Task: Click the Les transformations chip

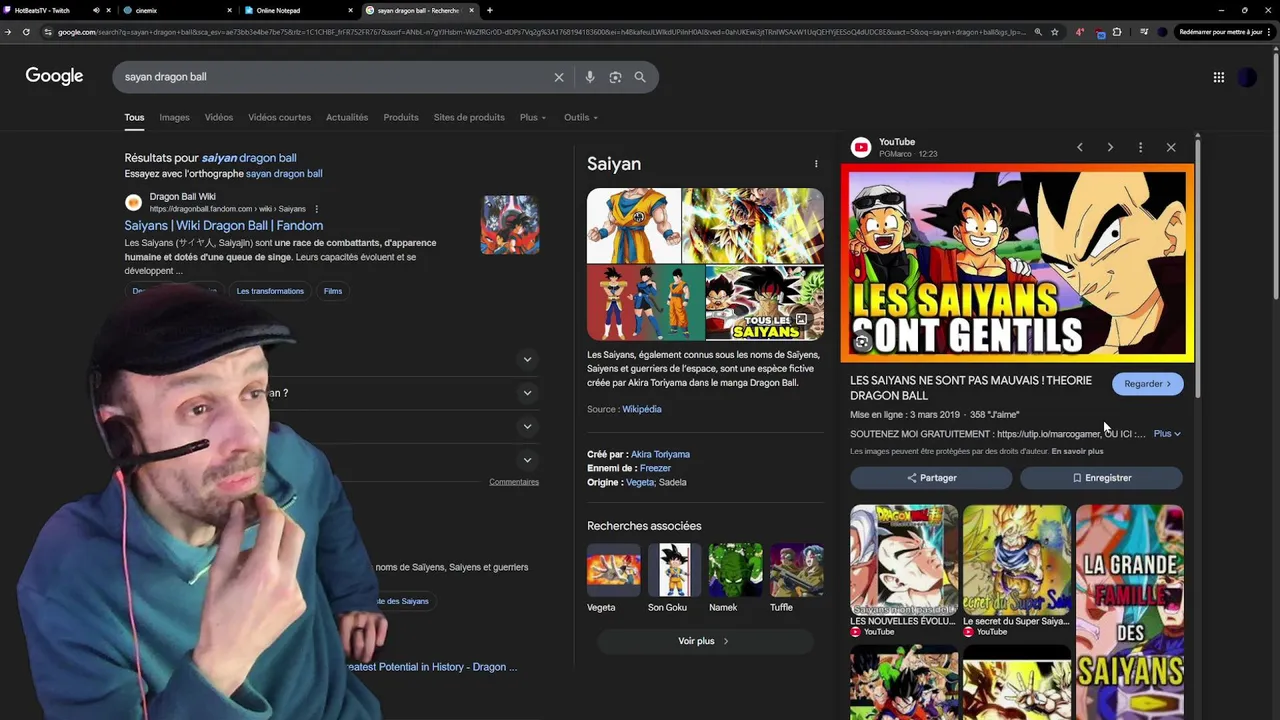Action: click(x=270, y=291)
